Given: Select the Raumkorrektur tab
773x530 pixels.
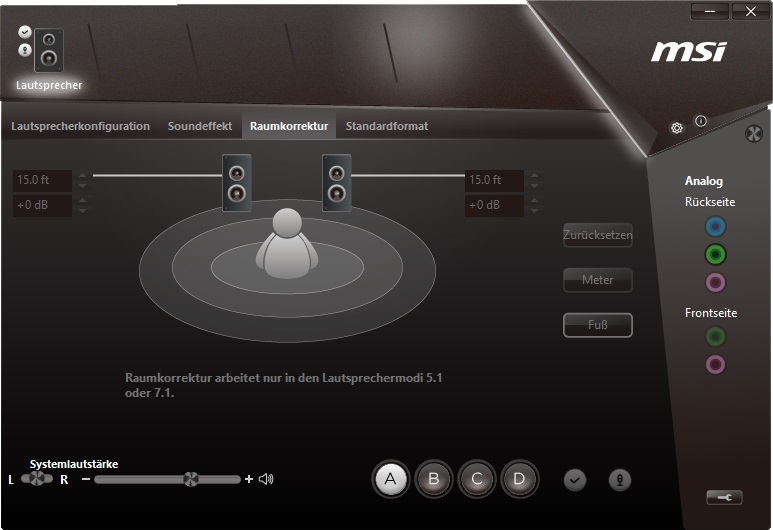Looking at the screenshot, I should [x=289, y=126].
